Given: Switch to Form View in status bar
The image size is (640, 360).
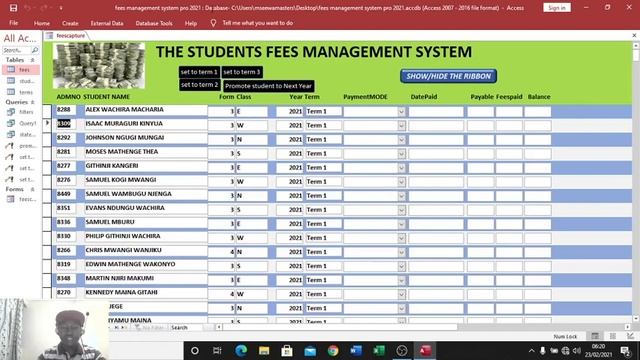Looking at the screenshot, I should [595, 336].
